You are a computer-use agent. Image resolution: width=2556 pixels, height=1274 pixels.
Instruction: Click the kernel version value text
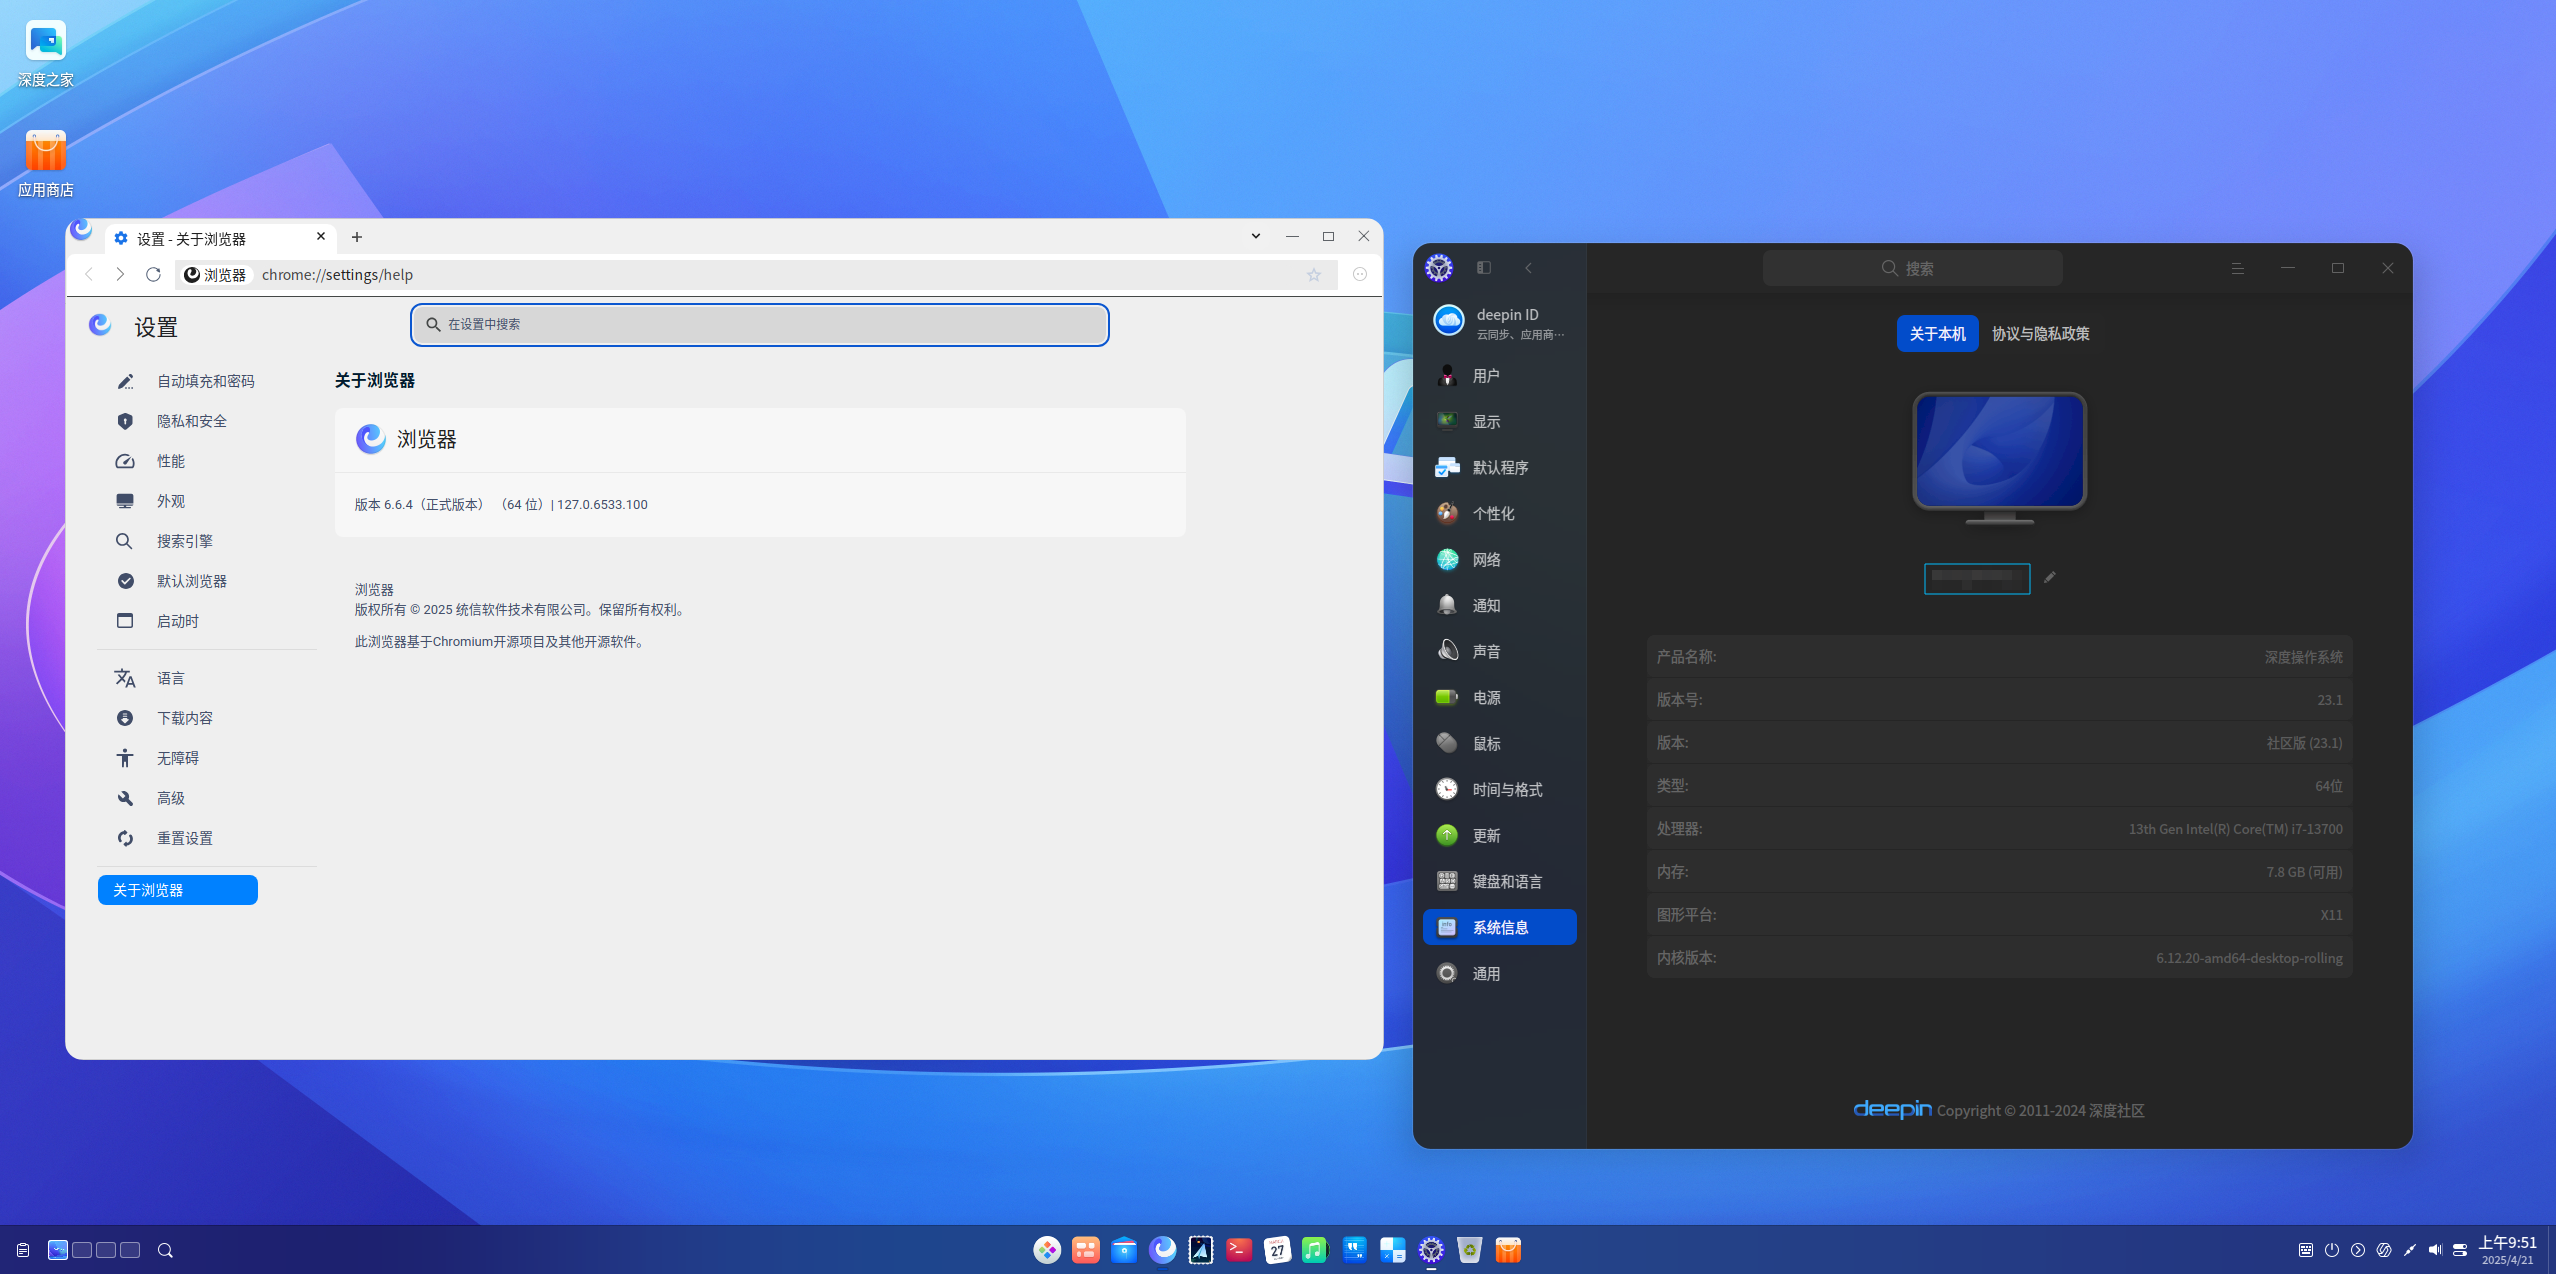[2248, 958]
